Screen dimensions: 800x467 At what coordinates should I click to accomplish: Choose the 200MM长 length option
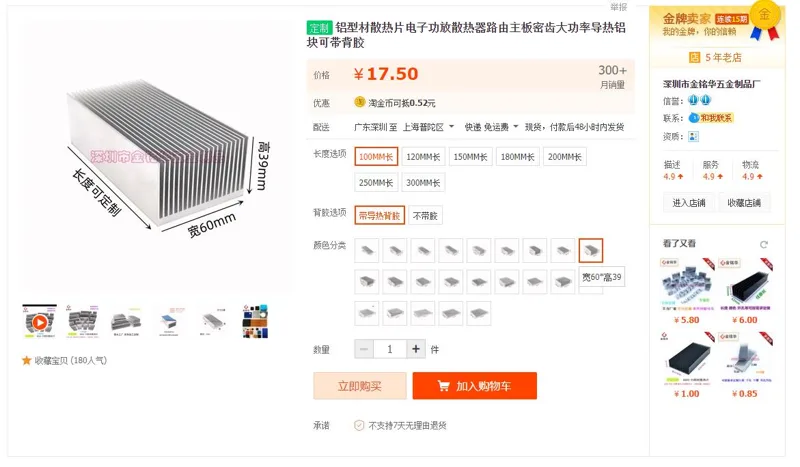pos(565,157)
